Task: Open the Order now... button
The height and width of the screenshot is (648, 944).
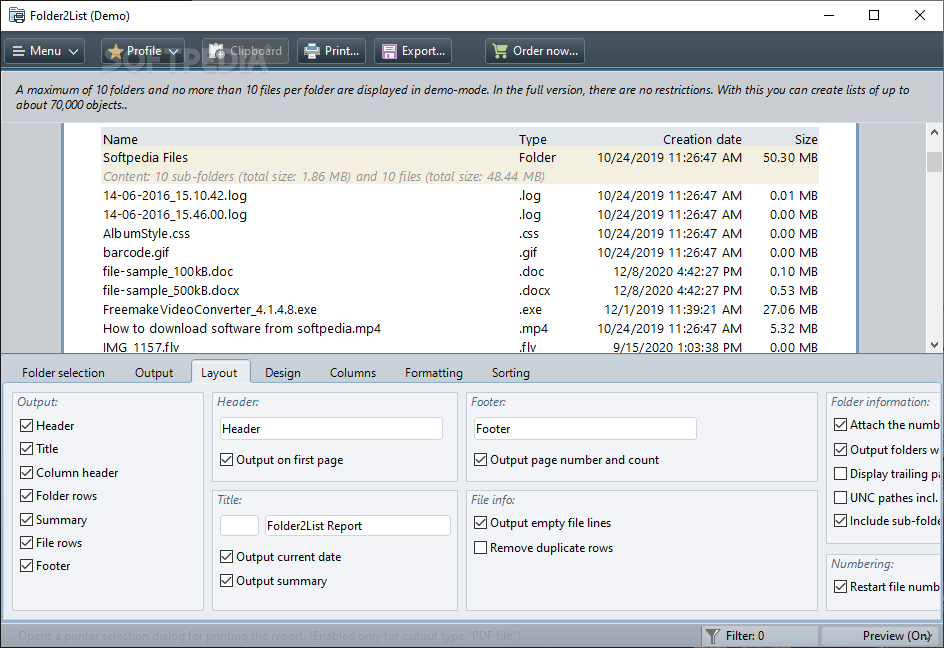Action: coord(535,51)
